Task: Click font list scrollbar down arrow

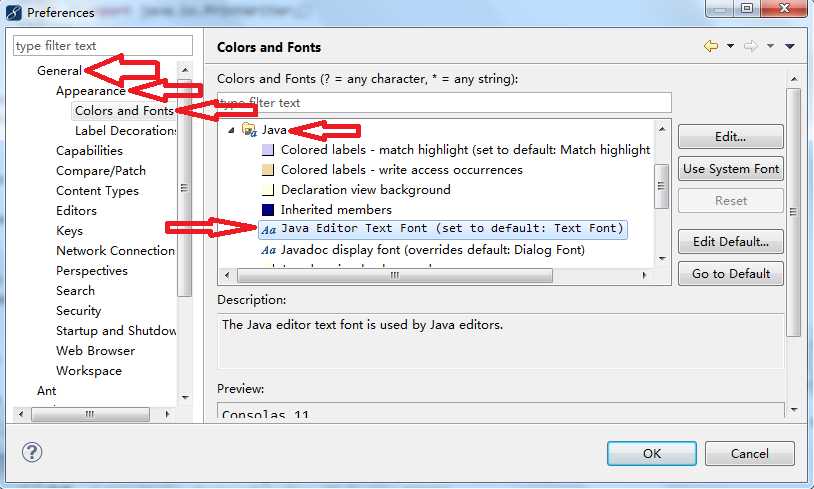Action: click(x=661, y=258)
